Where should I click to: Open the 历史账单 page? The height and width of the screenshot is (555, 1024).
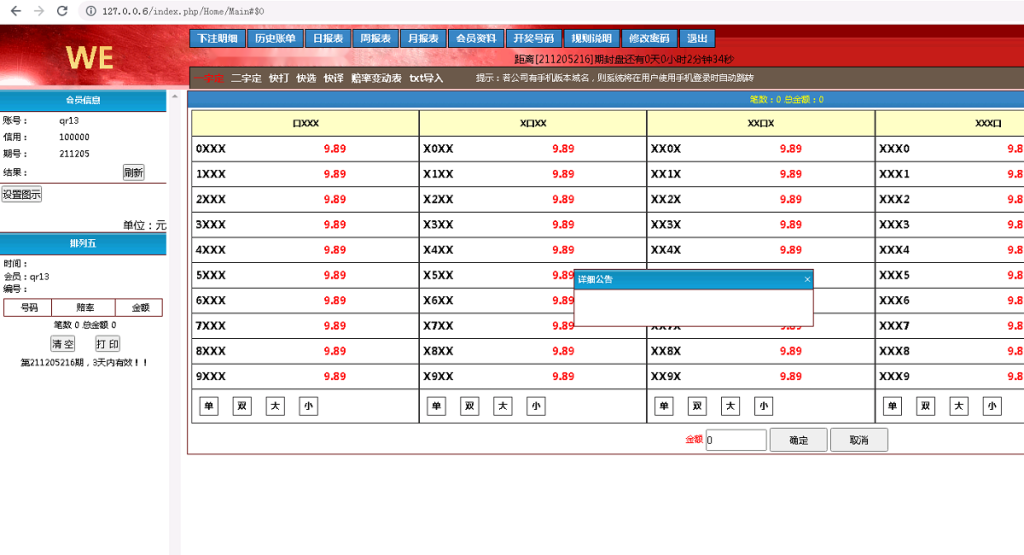coord(275,39)
